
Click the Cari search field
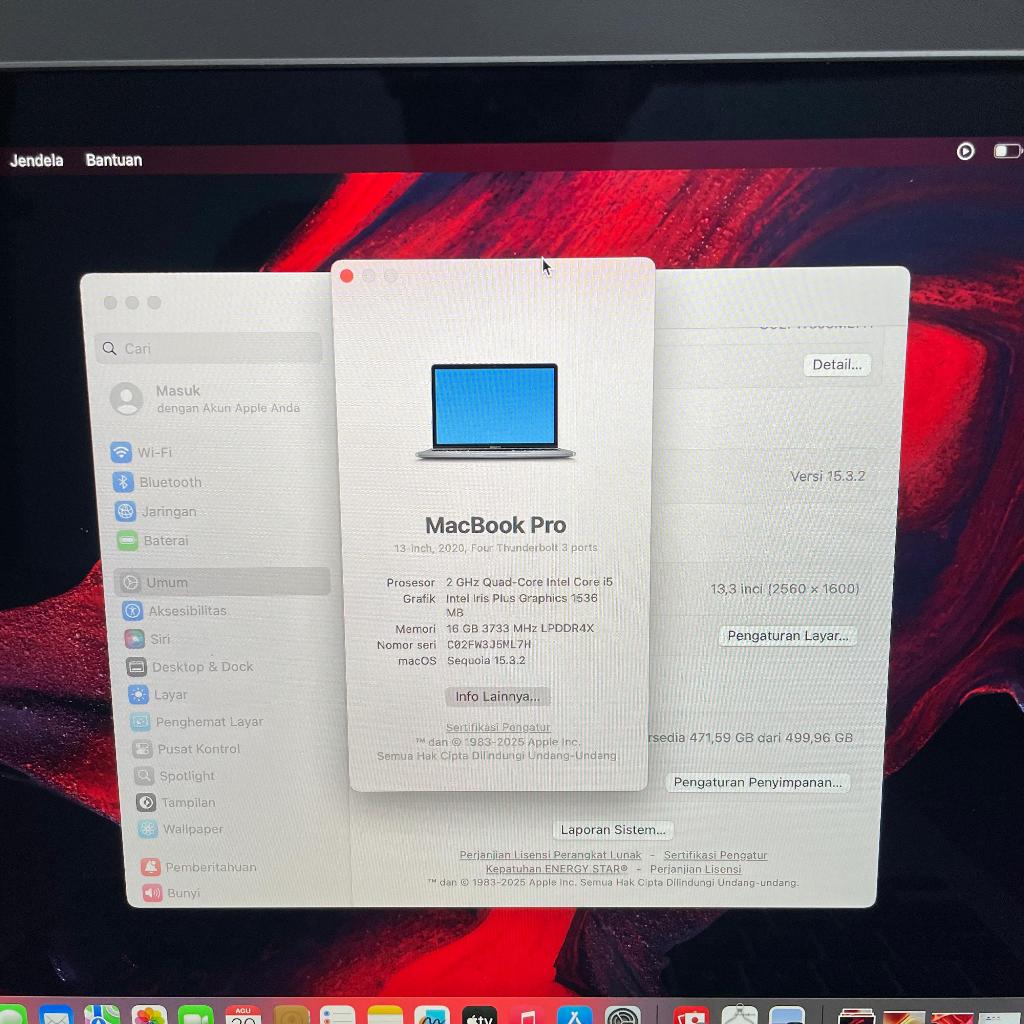tap(210, 348)
